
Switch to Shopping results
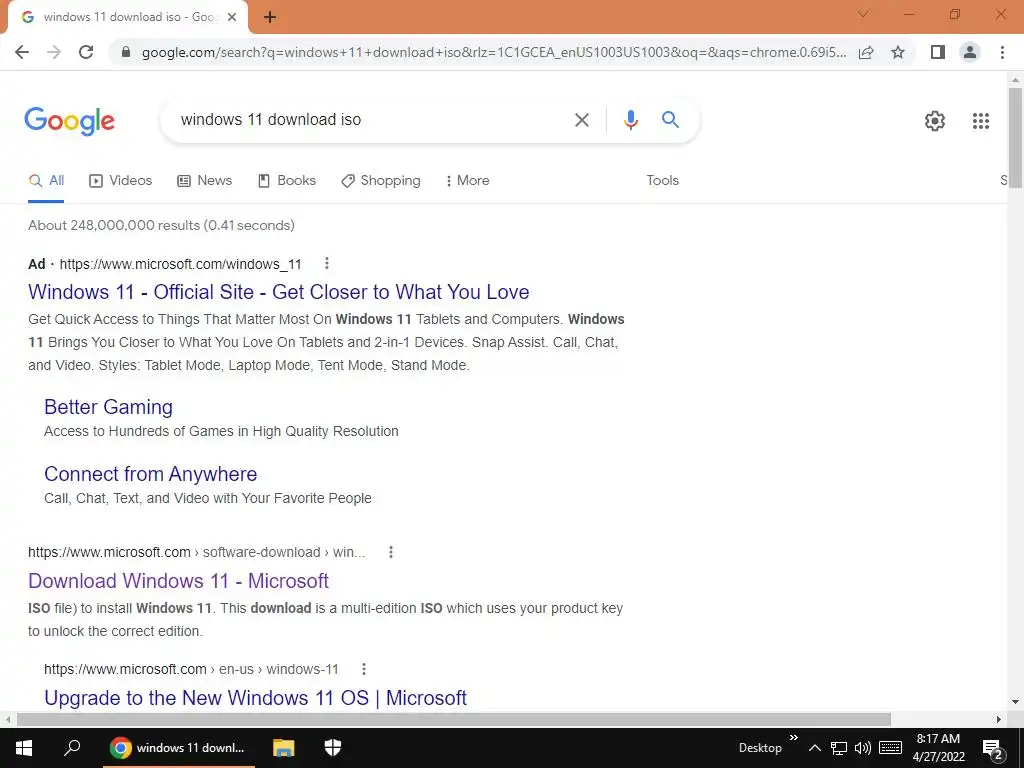tap(381, 181)
